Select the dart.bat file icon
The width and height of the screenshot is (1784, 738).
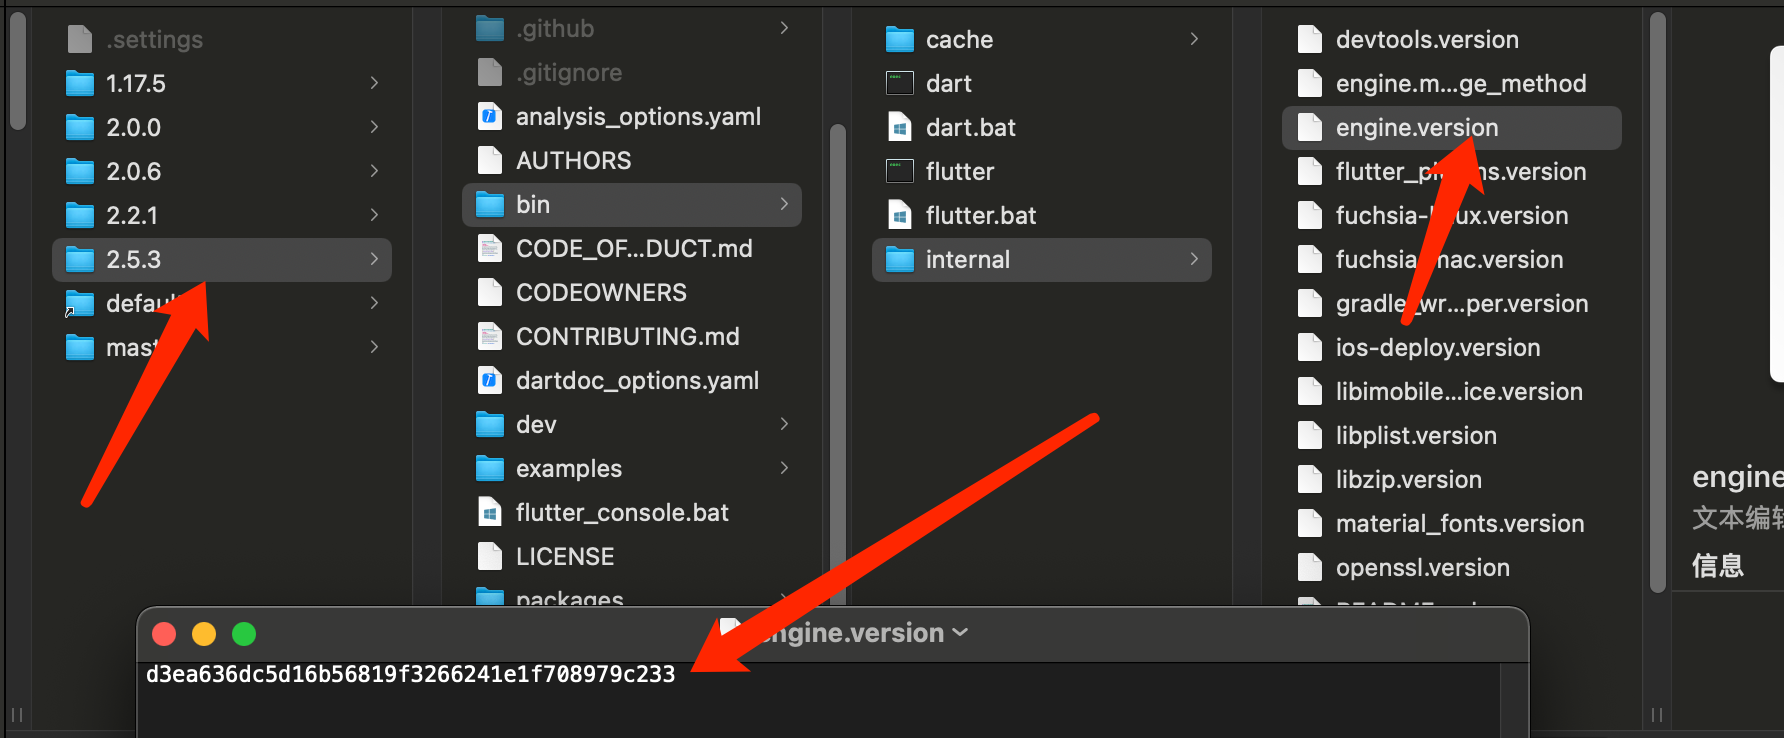[900, 127]
